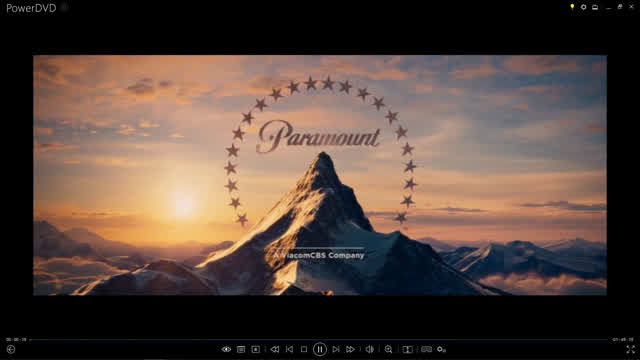The width and height of the screenshot is (640, 360).
Task: Close the PowerDVD window
Action: (631, 7)
